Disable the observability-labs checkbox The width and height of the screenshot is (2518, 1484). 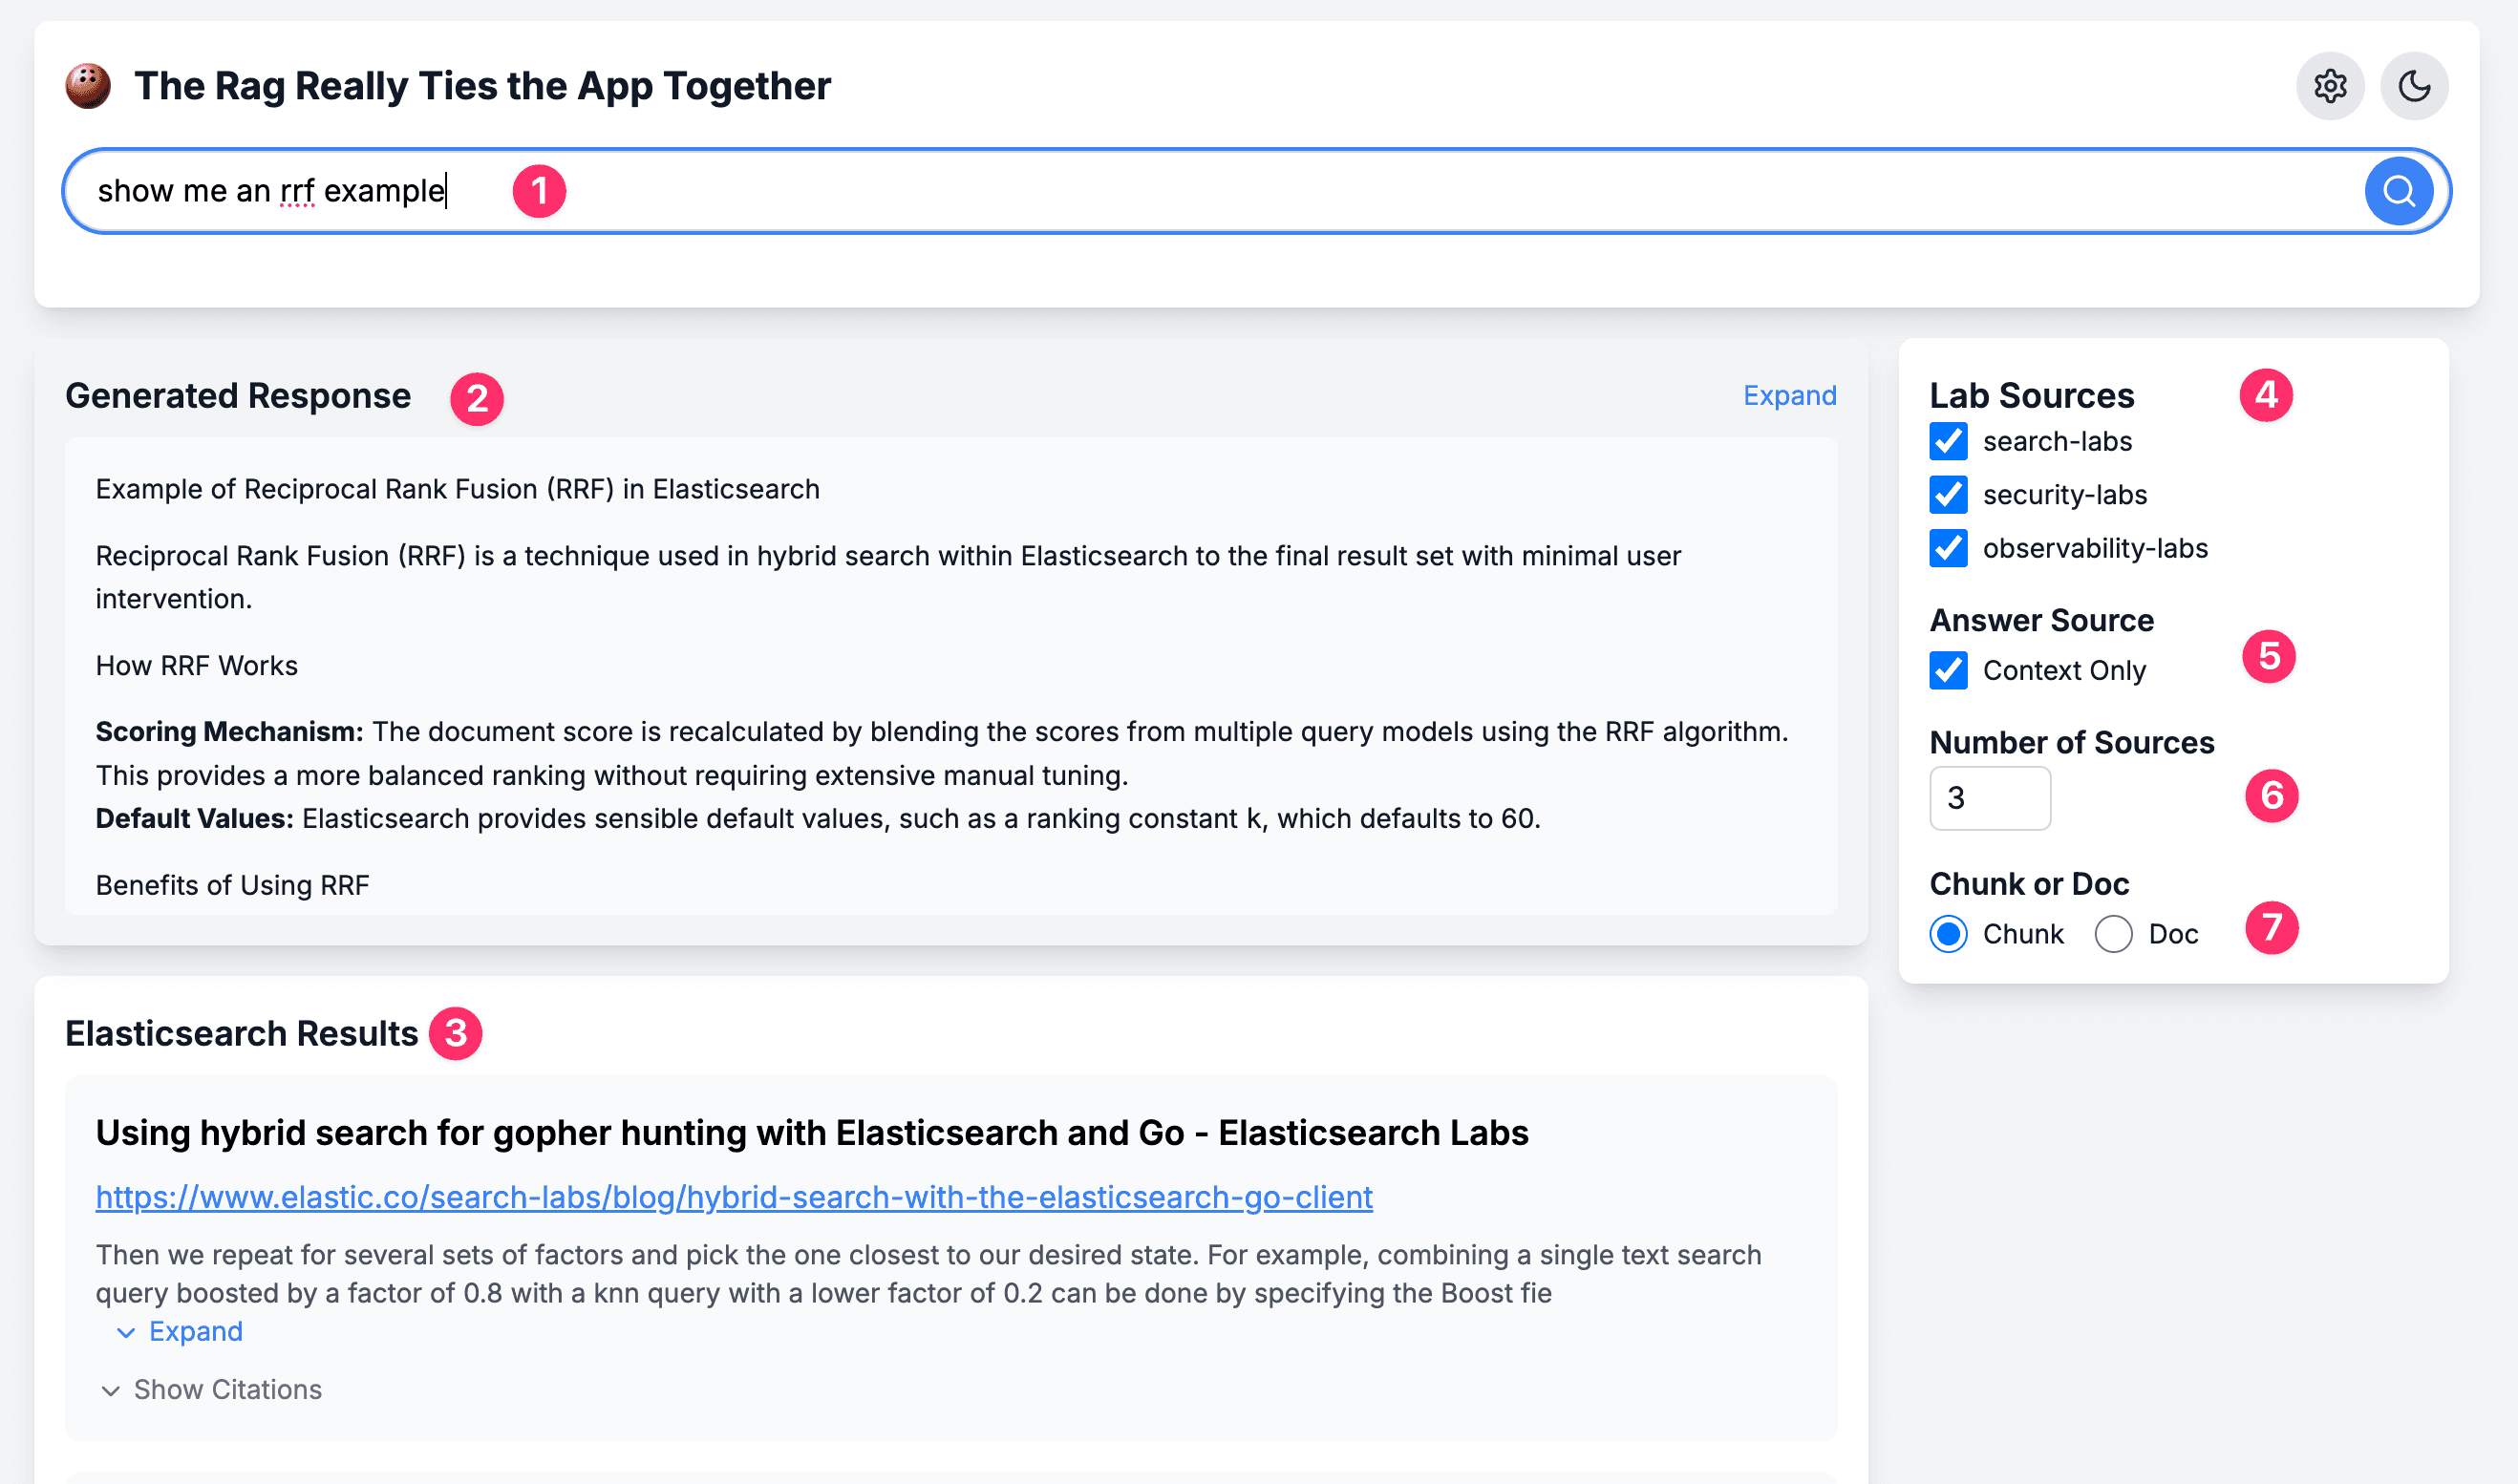1947,548
